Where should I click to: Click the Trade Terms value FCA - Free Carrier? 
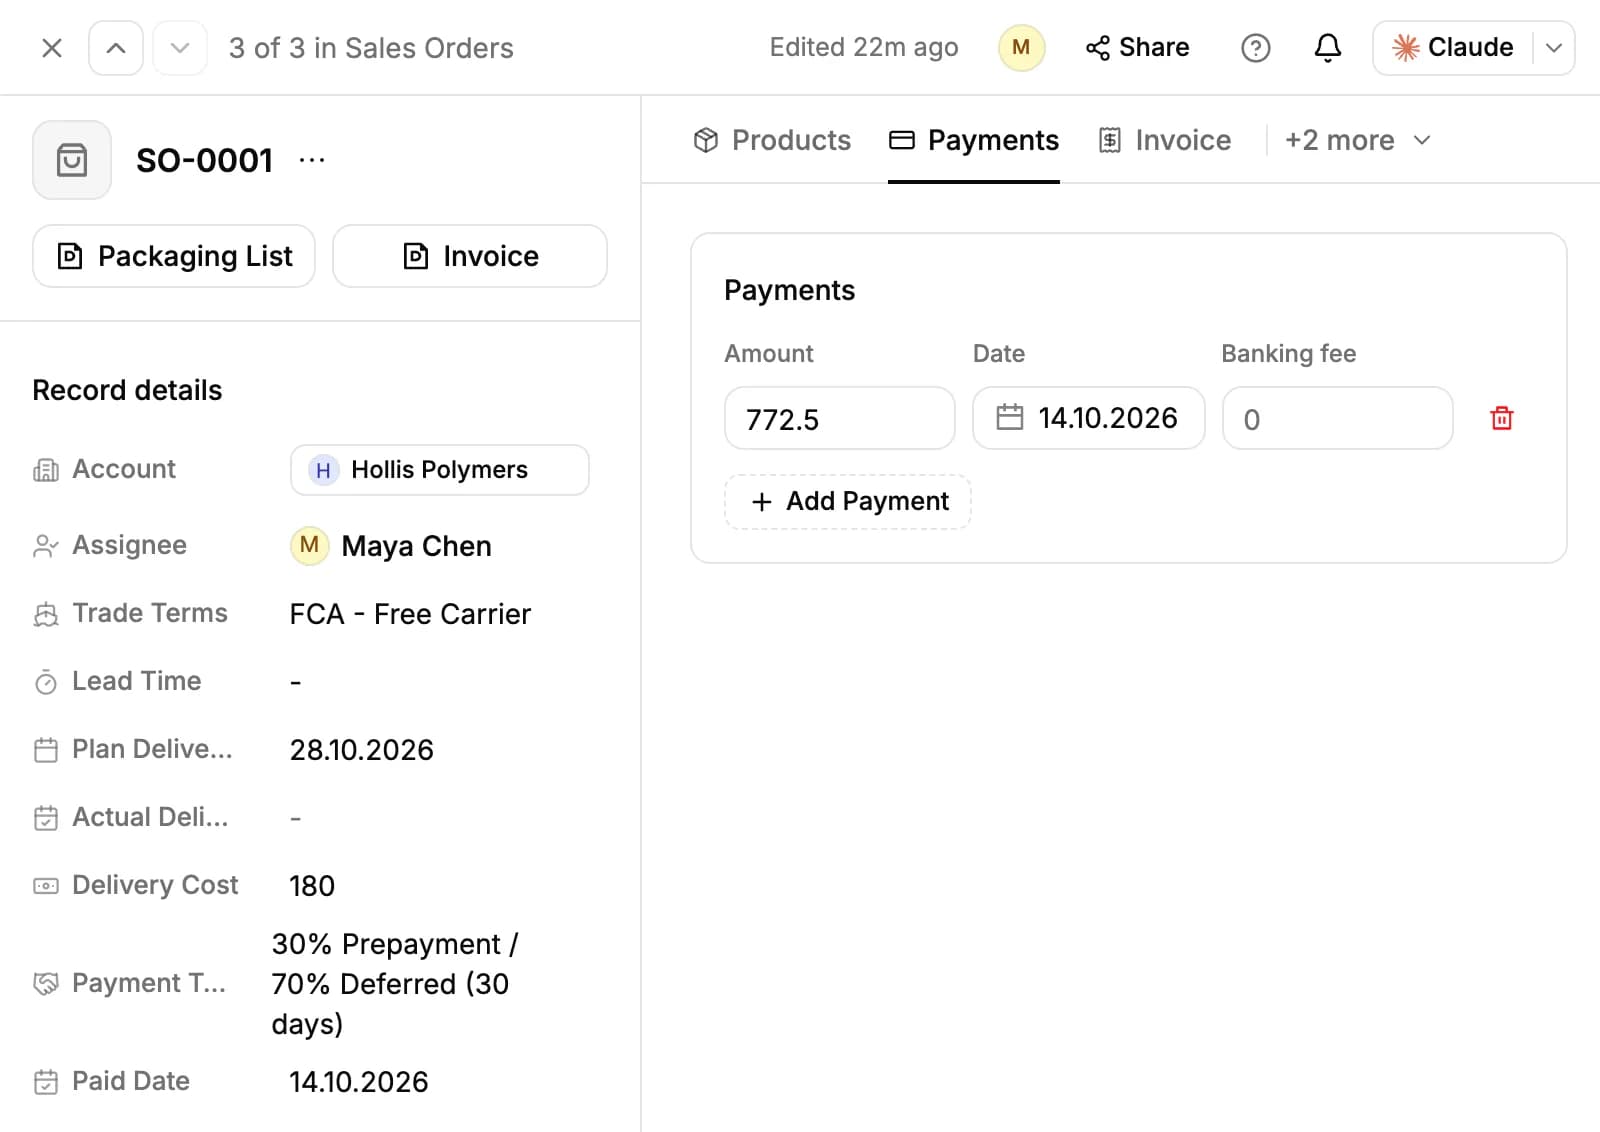click(410, 614)
